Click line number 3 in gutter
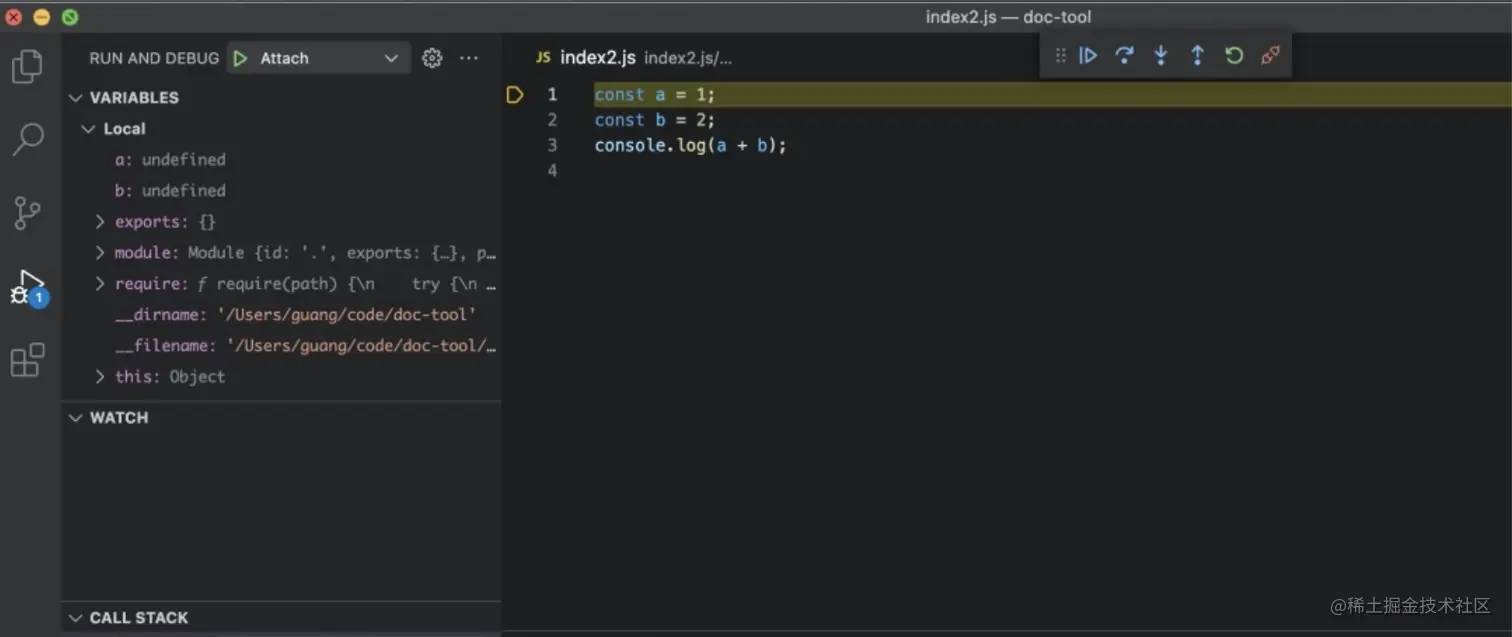The height and width of the screenshot is (637, 1512). coord(552,145)
